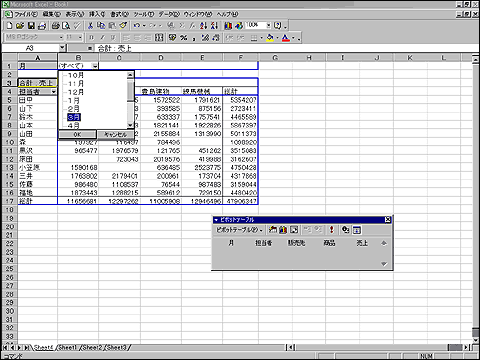This screenshot has width=480, height=360.
Task: Click the New workbook icon
Action: pyautogui.click(x=9, y=26)
